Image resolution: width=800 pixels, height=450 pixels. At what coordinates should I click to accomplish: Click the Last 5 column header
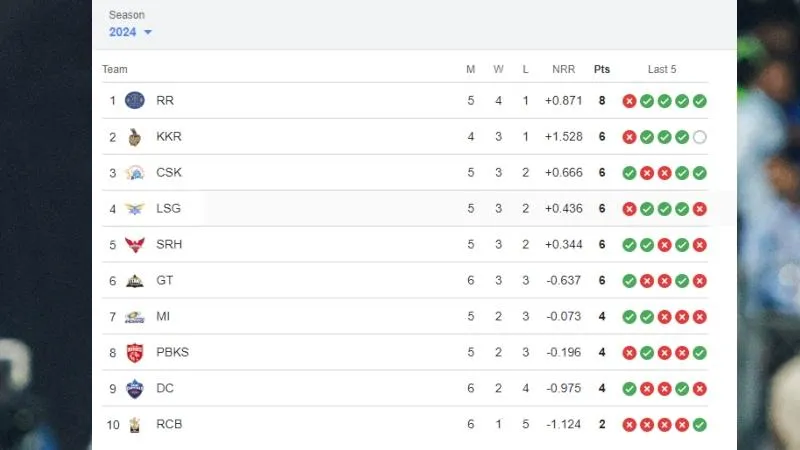[662, 69]
